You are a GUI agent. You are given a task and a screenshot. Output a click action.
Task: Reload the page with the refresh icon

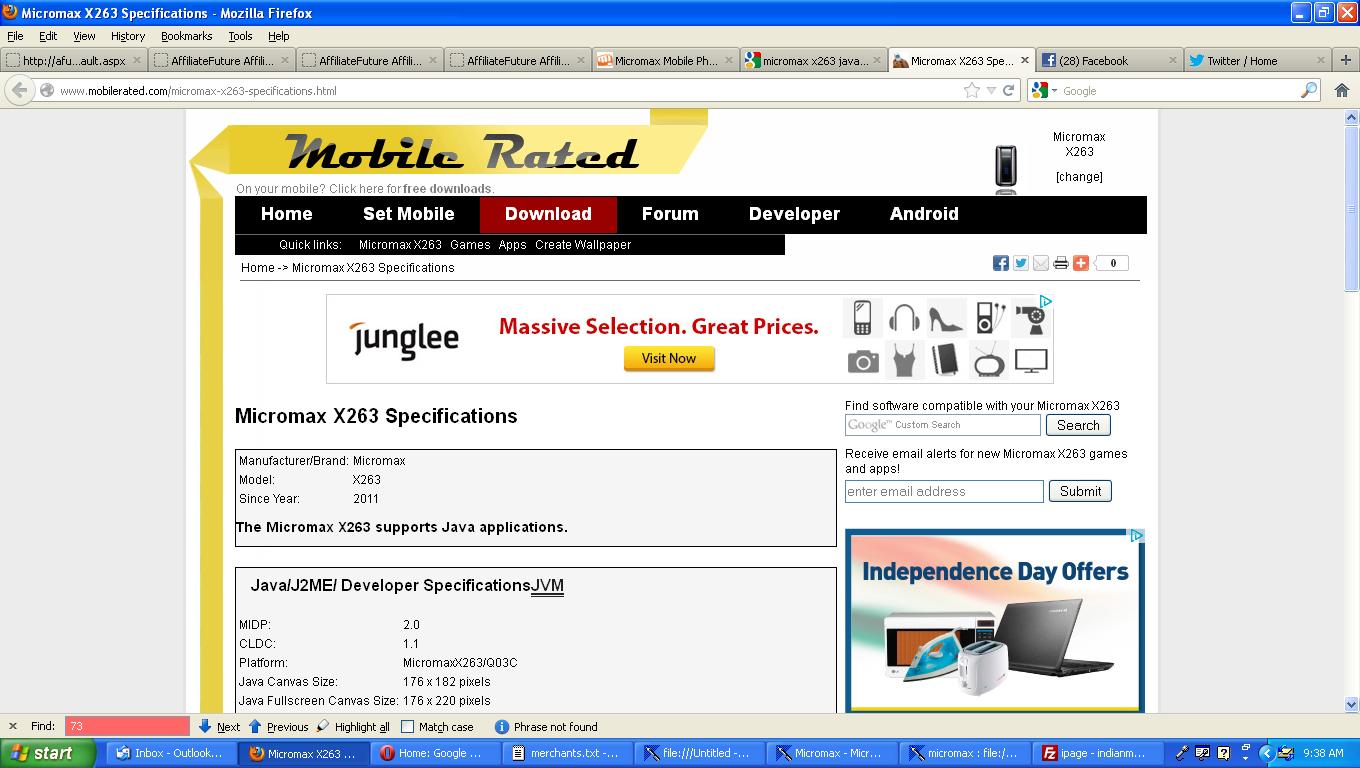pos(1009,90)
